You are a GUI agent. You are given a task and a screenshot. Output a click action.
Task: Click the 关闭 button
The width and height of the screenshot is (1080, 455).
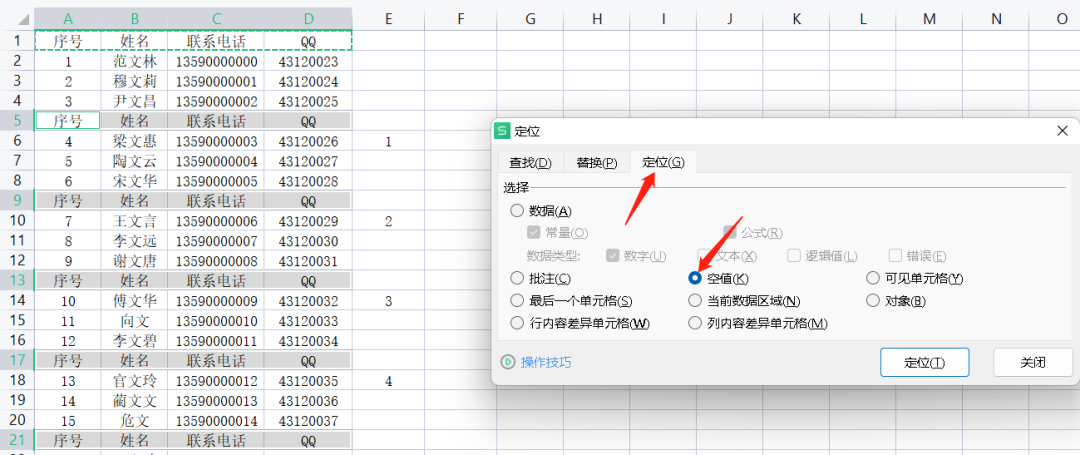[1033, 362]
